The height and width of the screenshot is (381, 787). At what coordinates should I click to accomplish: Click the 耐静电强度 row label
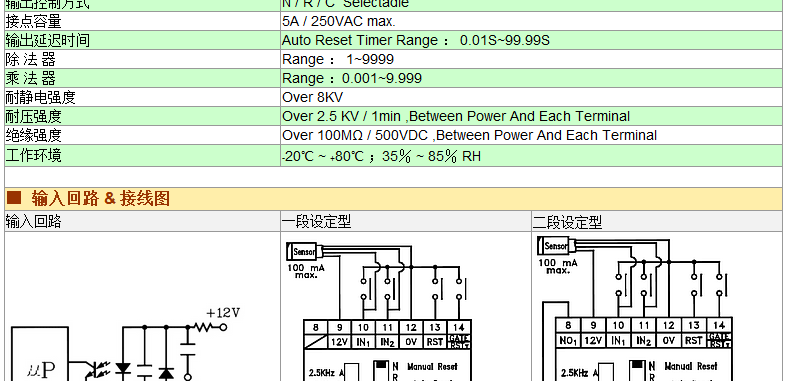click(x=40, y=97)
